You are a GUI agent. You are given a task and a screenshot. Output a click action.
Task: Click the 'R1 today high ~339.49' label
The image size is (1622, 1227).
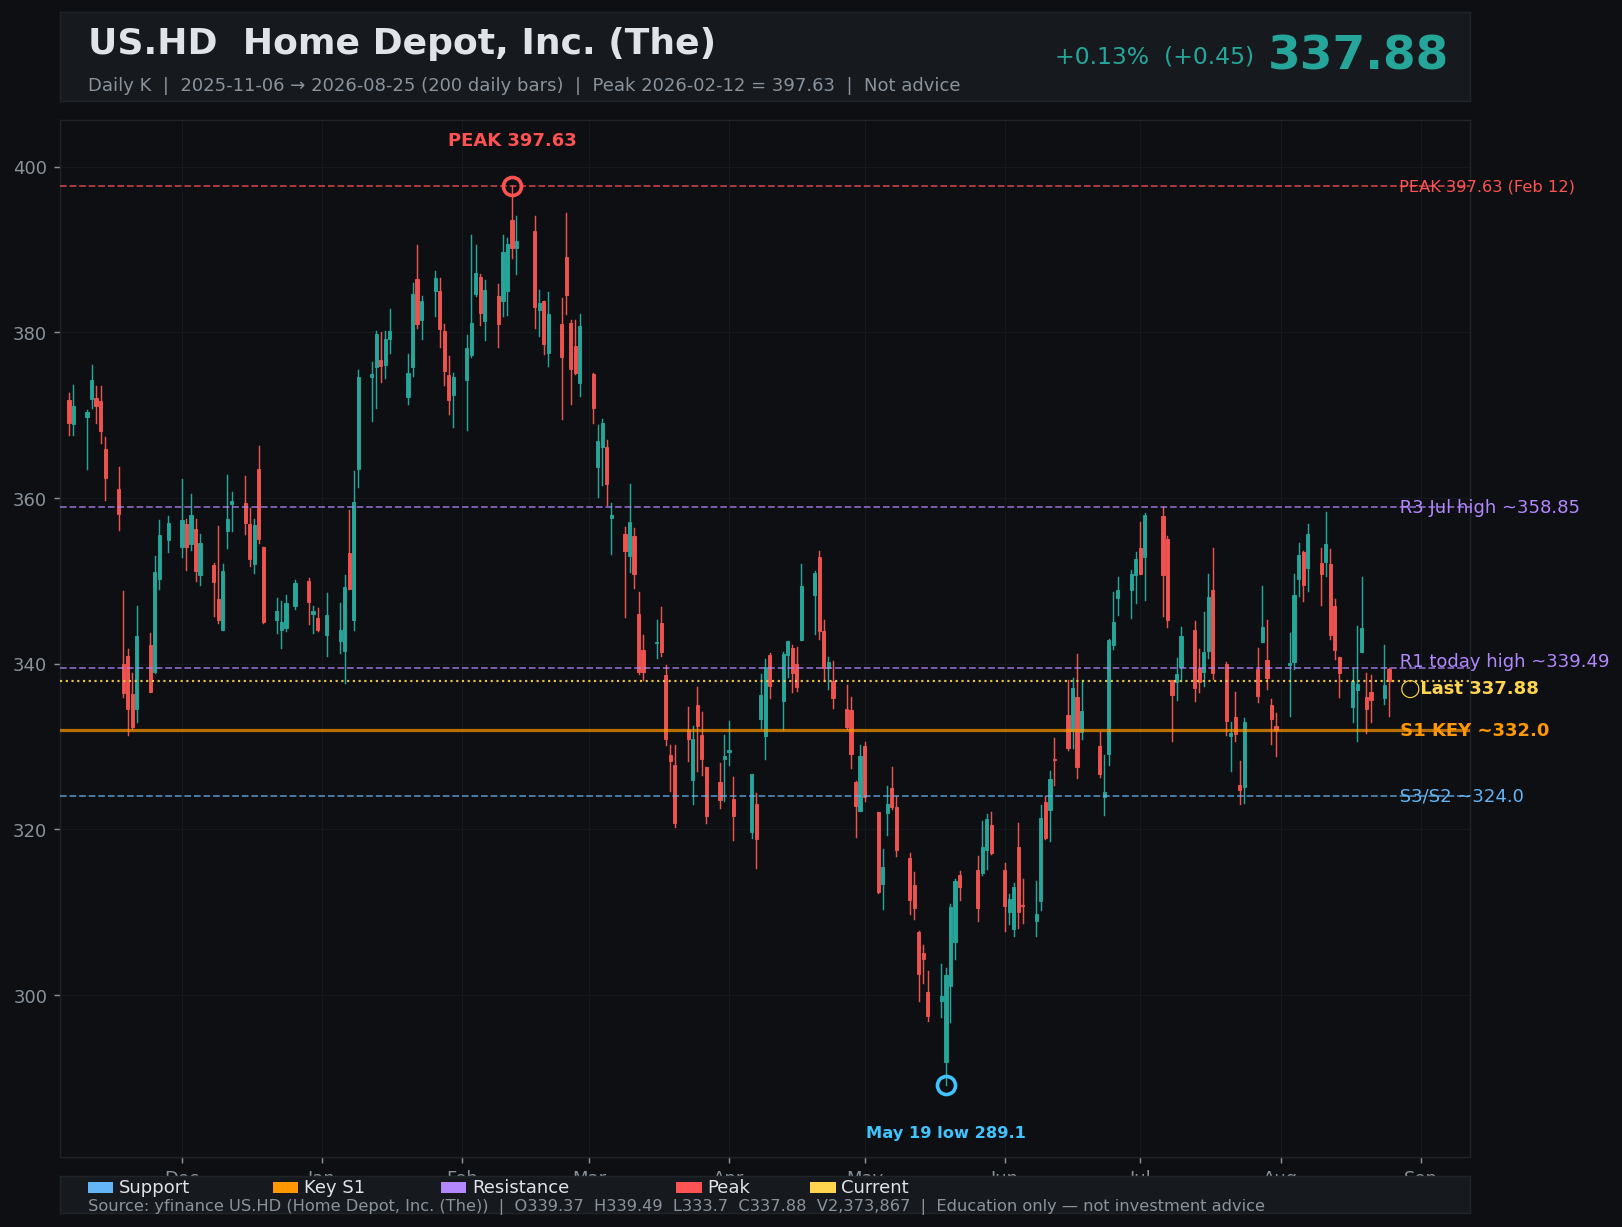click(1504, 661)
